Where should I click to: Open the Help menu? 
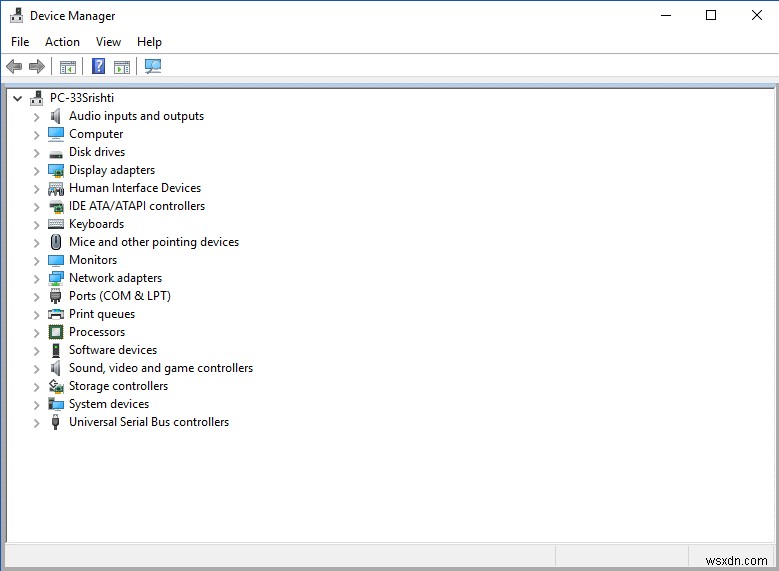149,42
